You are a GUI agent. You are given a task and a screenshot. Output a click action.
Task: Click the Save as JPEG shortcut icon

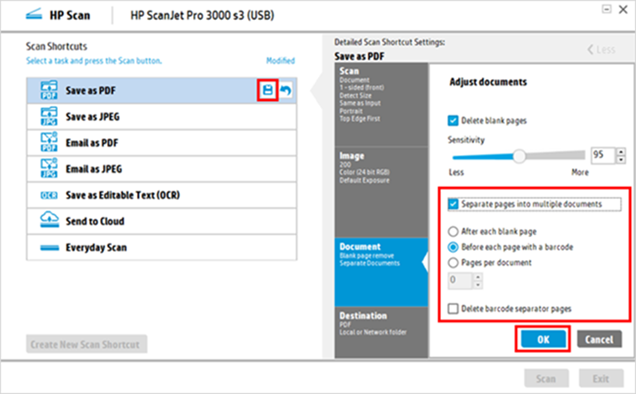[x=49, y=116]
